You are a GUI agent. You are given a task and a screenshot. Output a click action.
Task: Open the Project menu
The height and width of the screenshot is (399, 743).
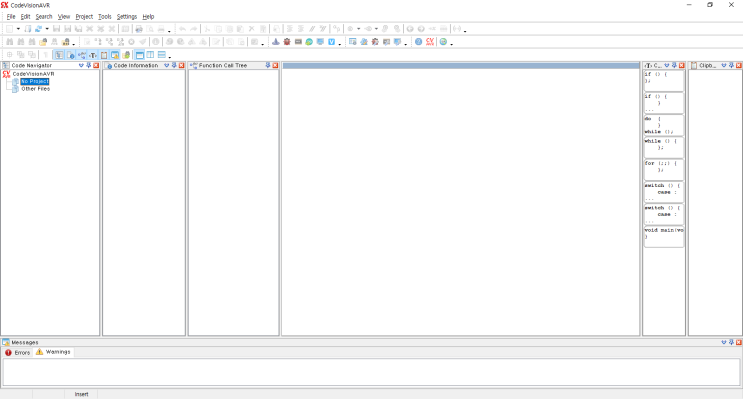84,17
